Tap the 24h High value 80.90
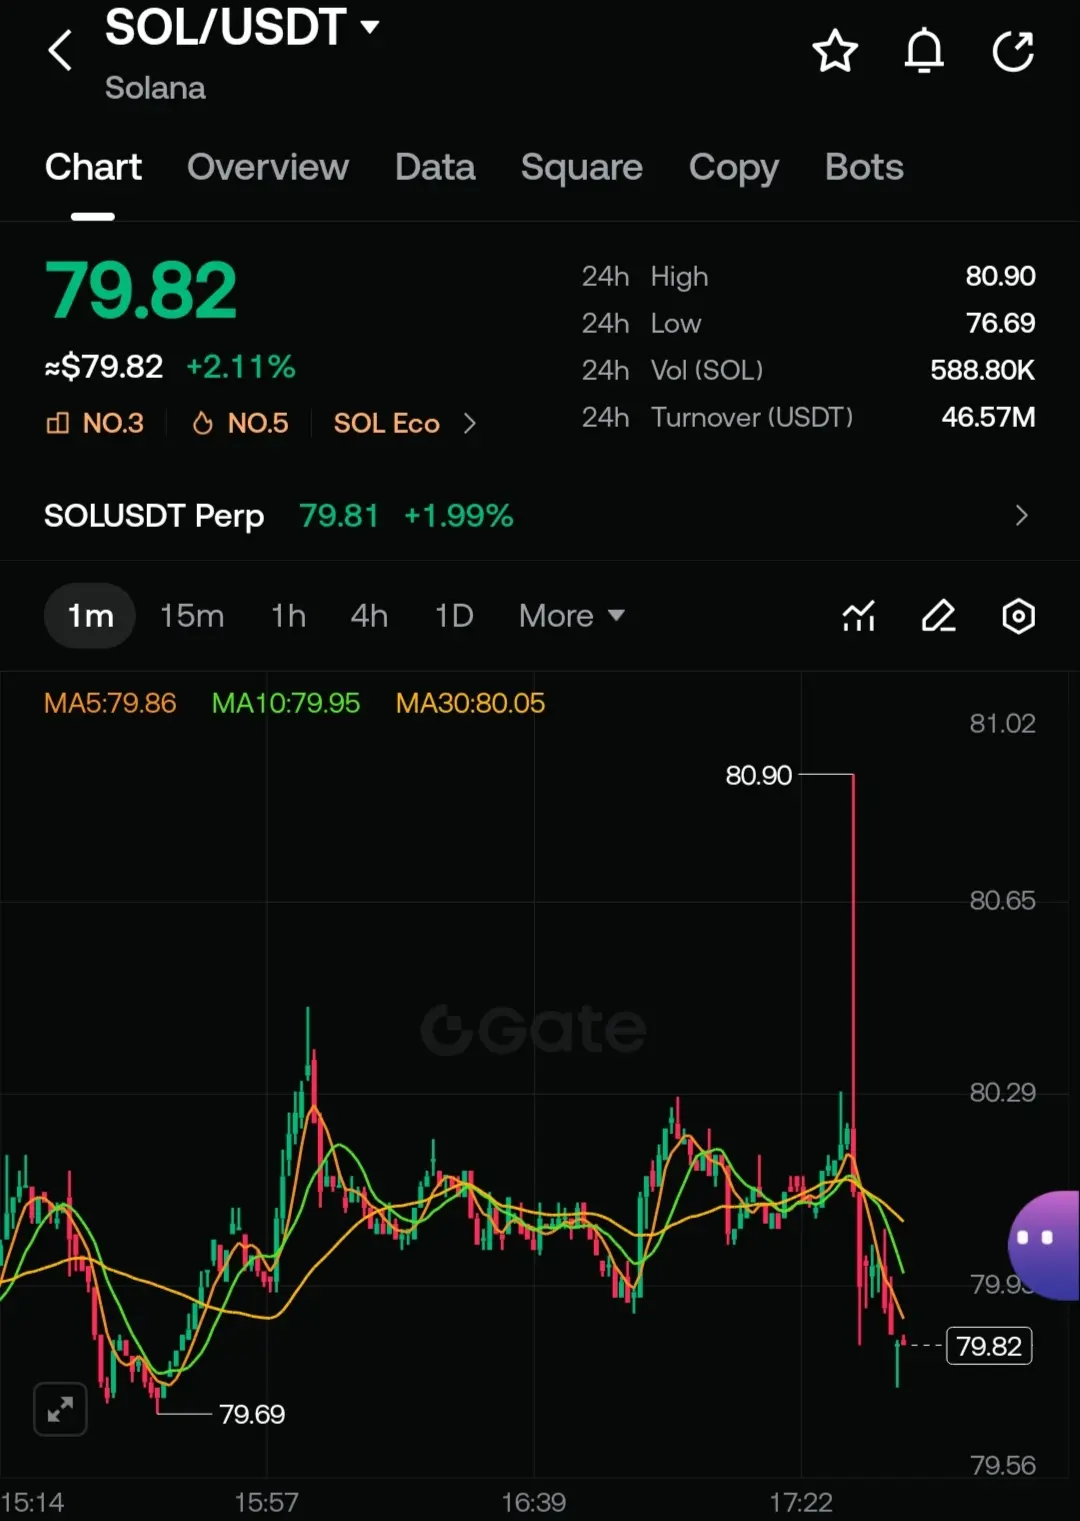This screenshot has height=1521, width=1080. click(1000, 276)
